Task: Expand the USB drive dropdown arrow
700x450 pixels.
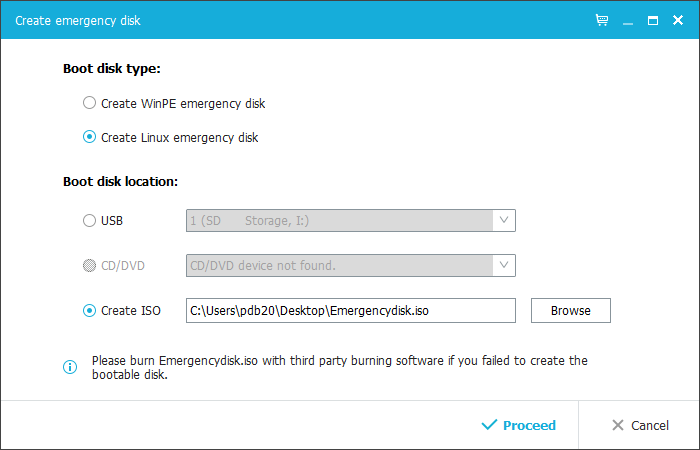Action: 504,221
